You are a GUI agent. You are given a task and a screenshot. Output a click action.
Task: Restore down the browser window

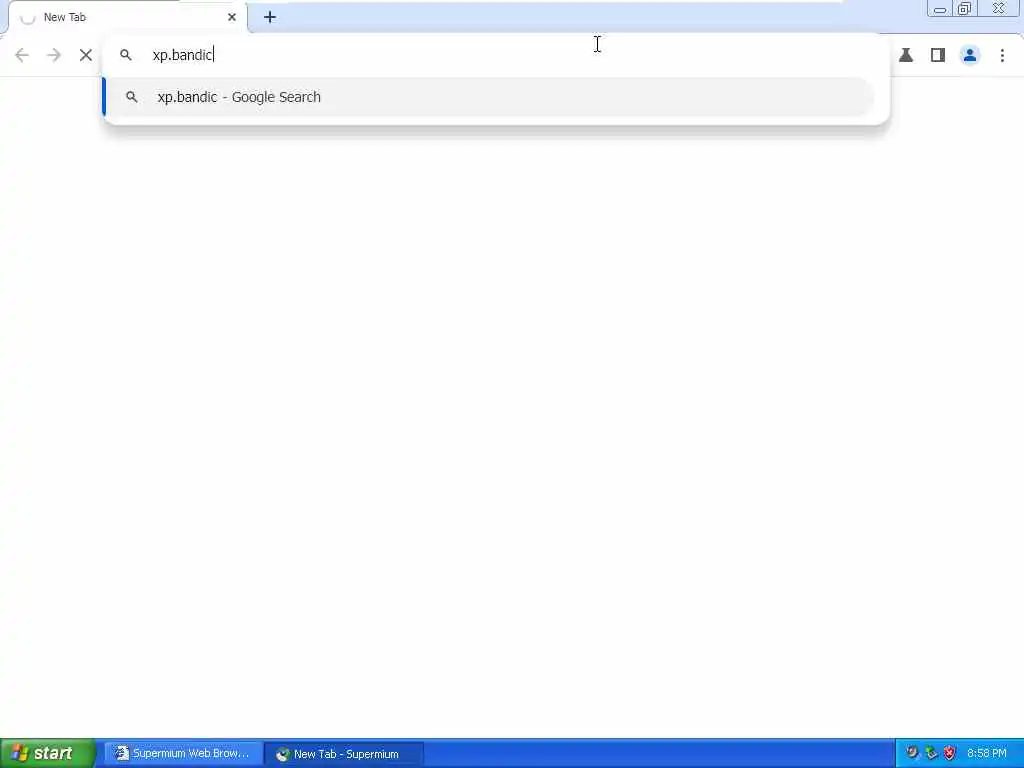964,8
